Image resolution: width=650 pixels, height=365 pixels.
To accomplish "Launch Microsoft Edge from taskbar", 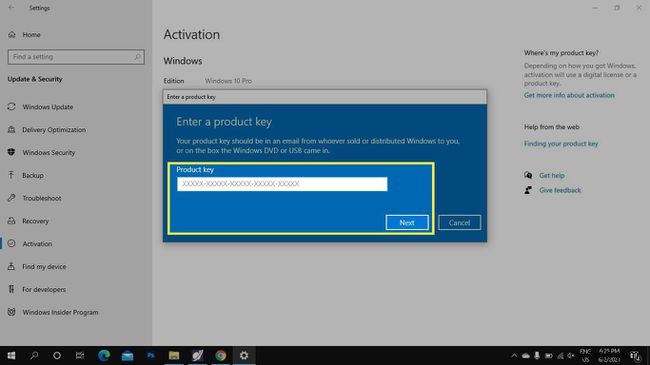I will click(104, 355).
